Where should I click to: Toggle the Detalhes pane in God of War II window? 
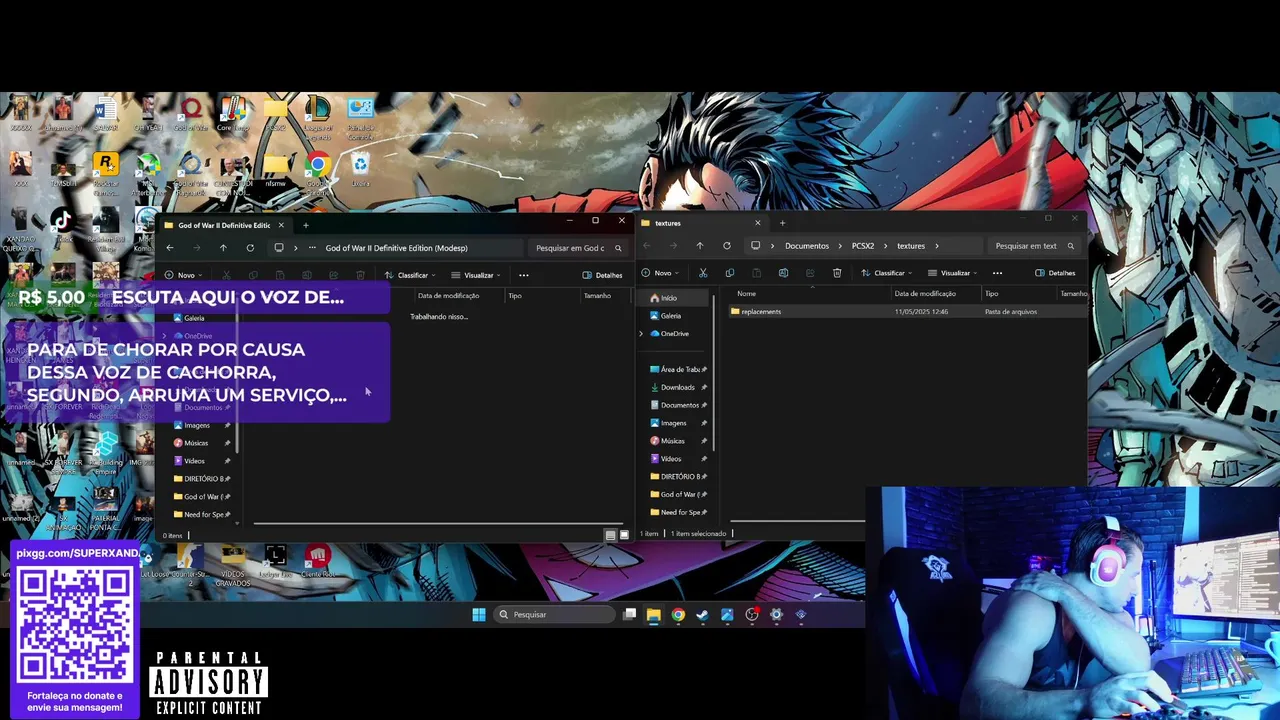(602, 275)
